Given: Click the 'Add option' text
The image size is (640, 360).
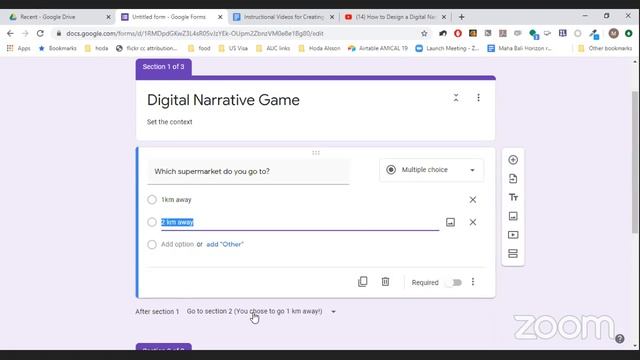Looking at the screenshot, I should click(x=177, y=244).
